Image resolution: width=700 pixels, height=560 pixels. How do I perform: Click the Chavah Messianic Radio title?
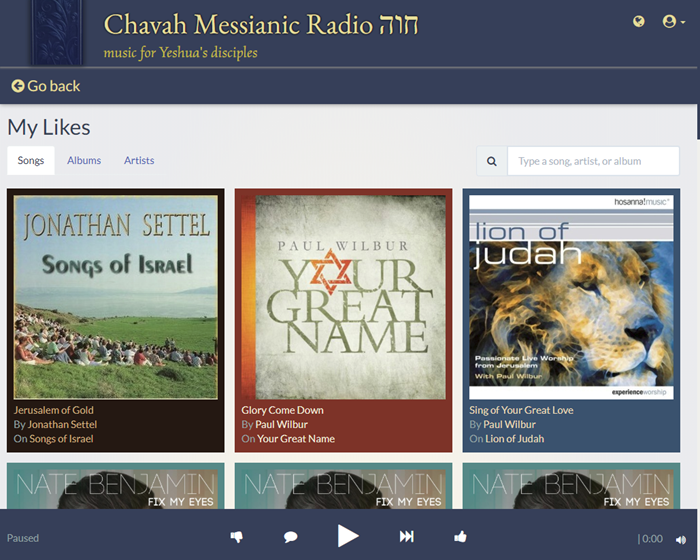(x=261, y=24)
